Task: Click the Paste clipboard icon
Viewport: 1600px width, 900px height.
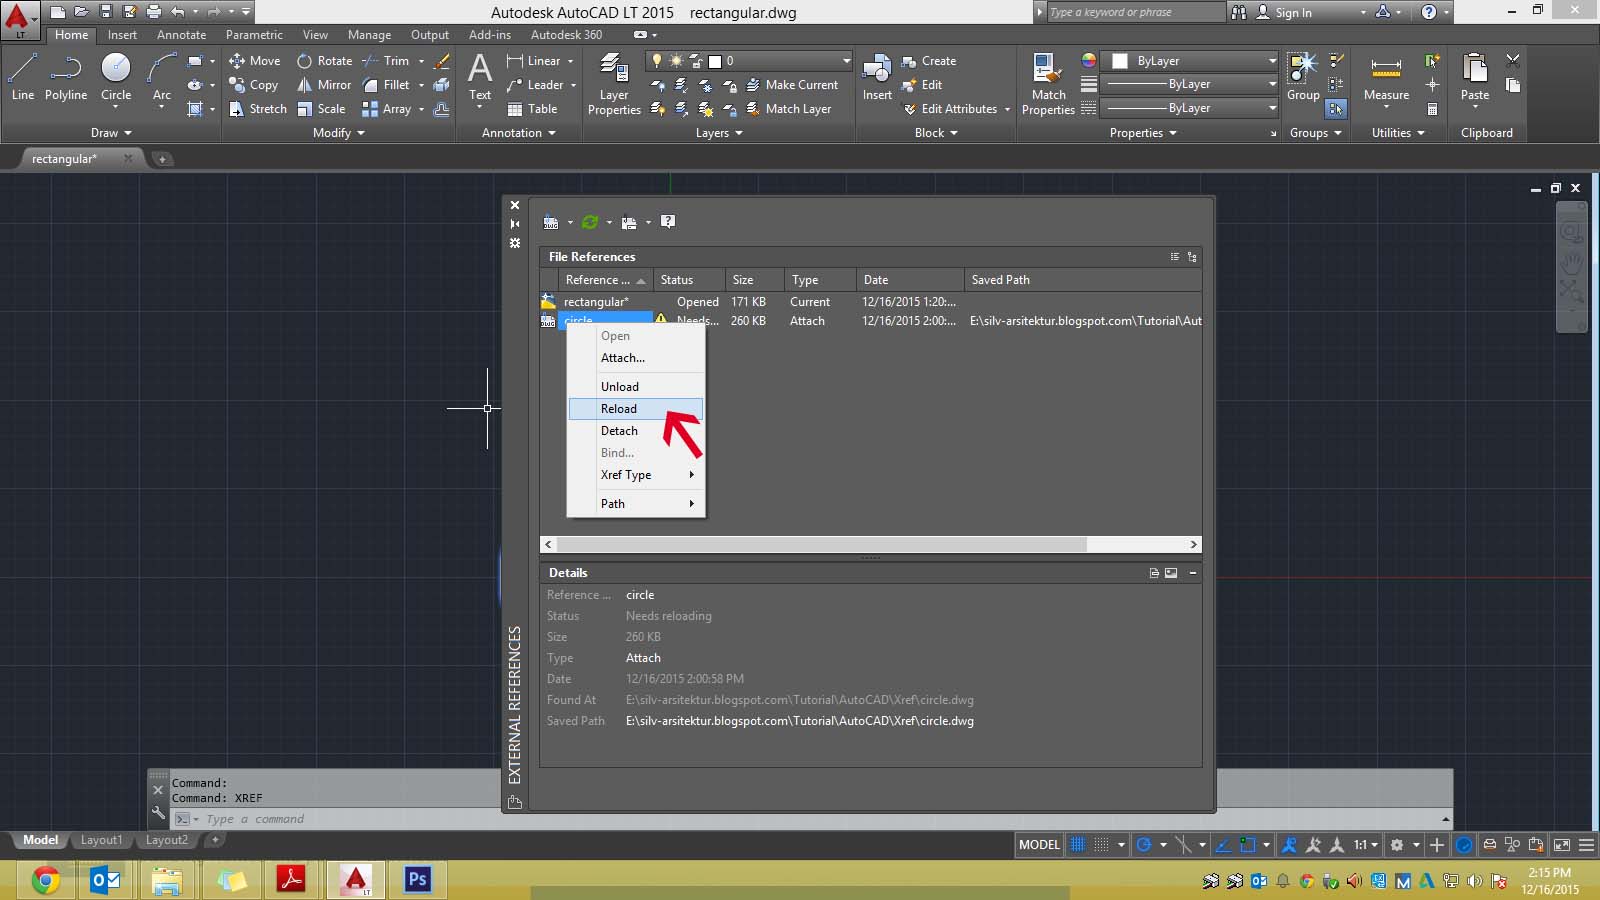Action: pos(1475,78)
